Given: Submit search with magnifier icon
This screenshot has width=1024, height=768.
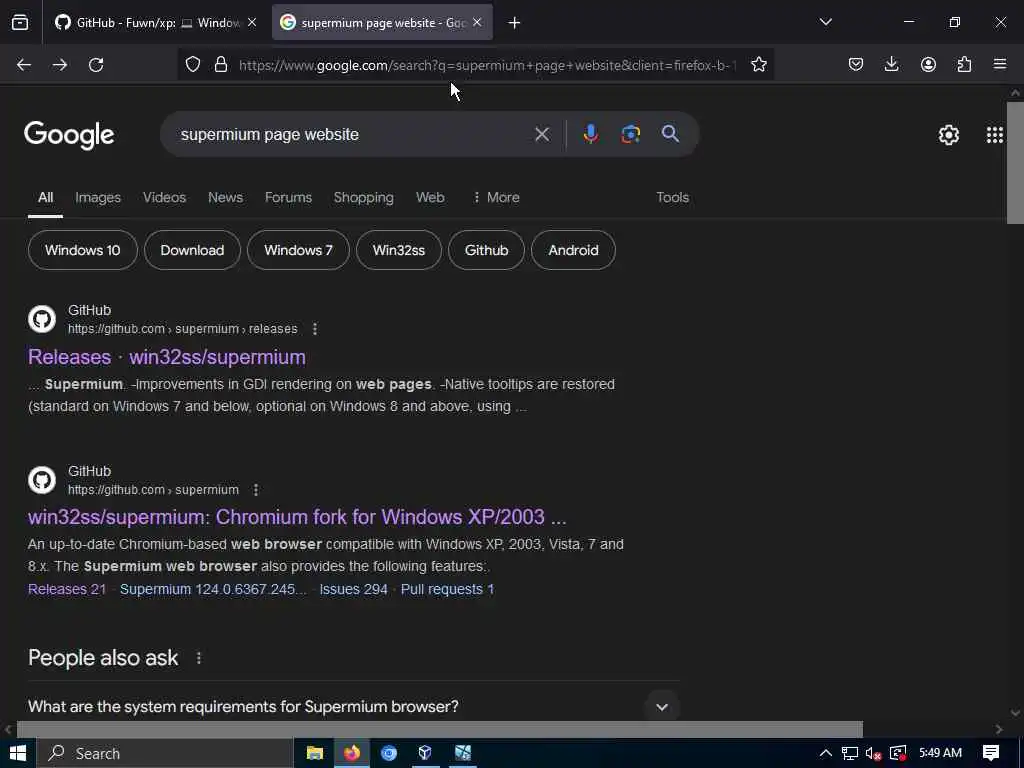Looking at the screenshot, I should tap(670, 135).
